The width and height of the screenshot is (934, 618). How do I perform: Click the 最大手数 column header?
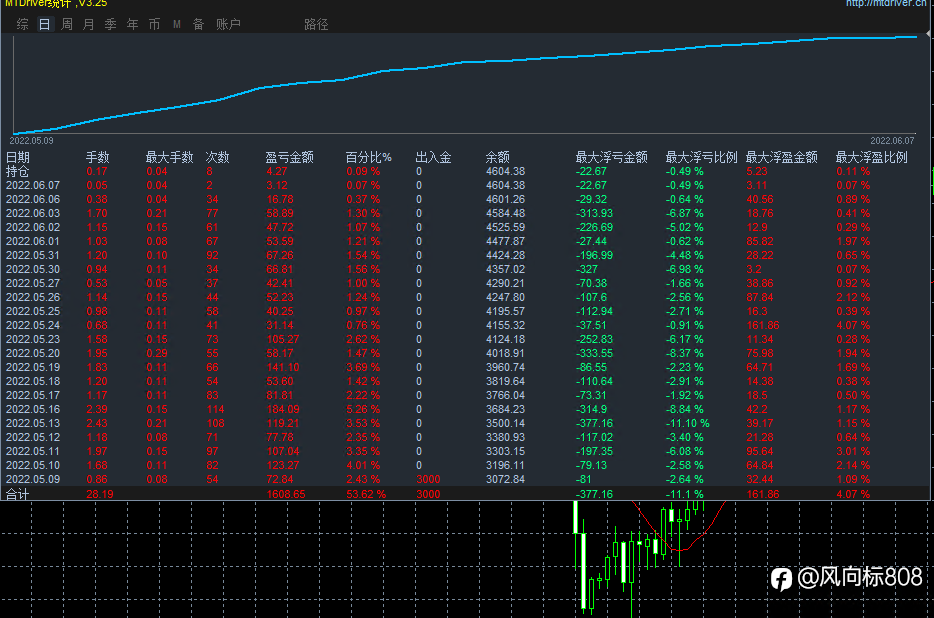pyautogui.click(x=170, y=157)
